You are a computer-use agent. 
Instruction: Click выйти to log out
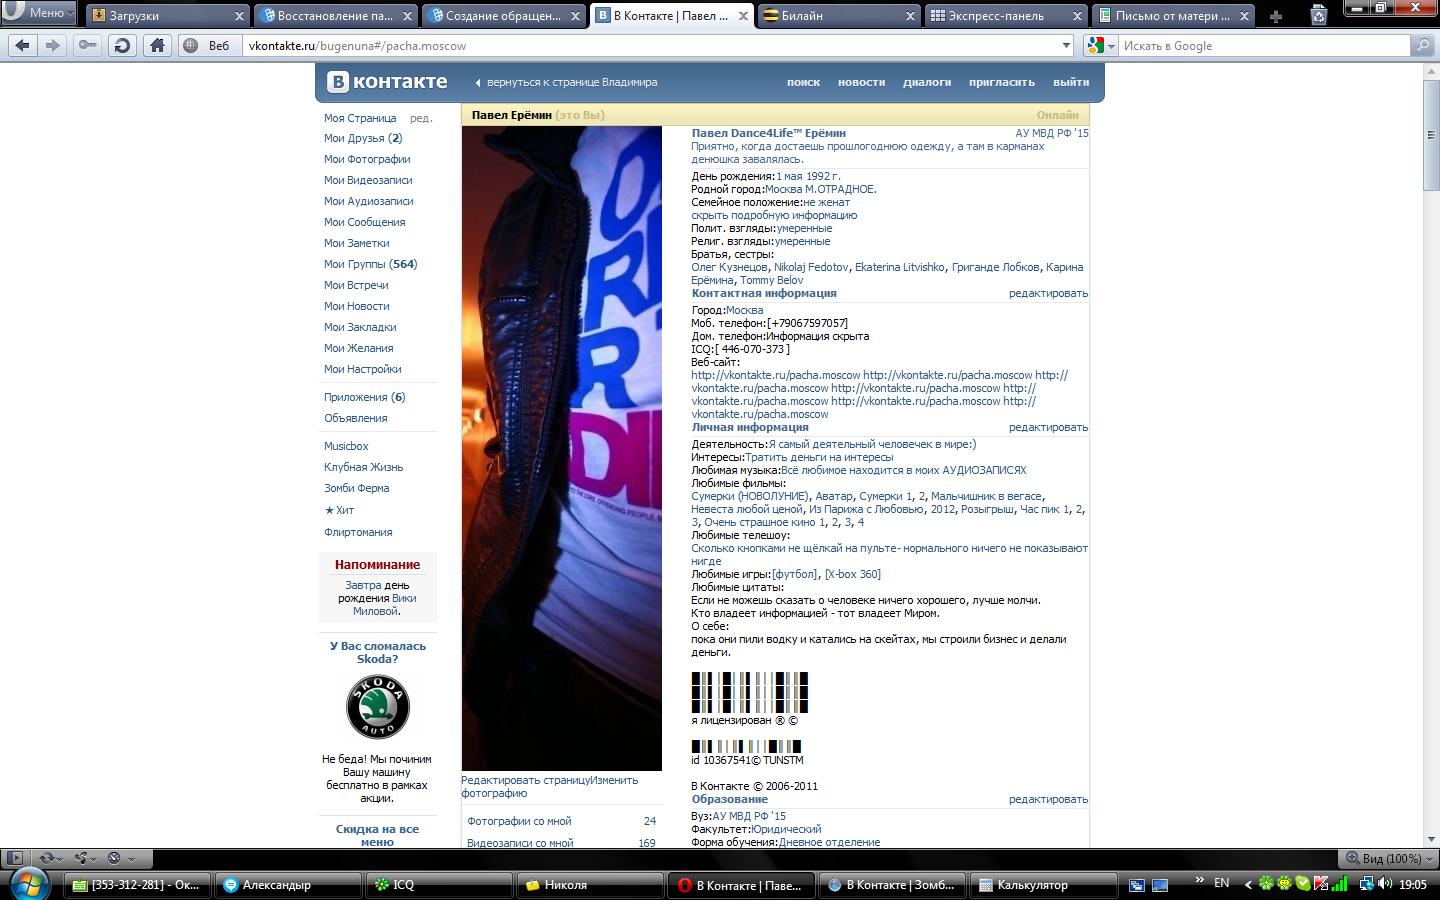[x=1071, y=82]
